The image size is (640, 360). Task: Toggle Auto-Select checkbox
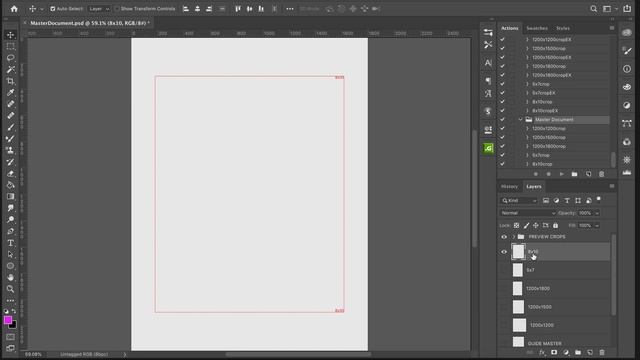(53, 9)
